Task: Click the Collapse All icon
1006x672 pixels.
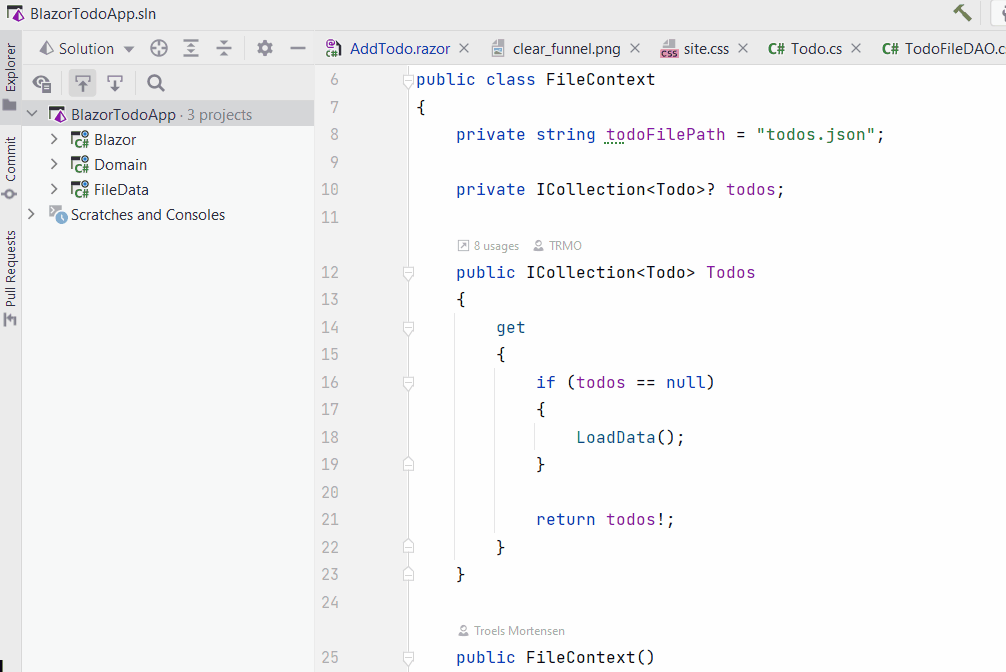Action: tap(225, 47)
